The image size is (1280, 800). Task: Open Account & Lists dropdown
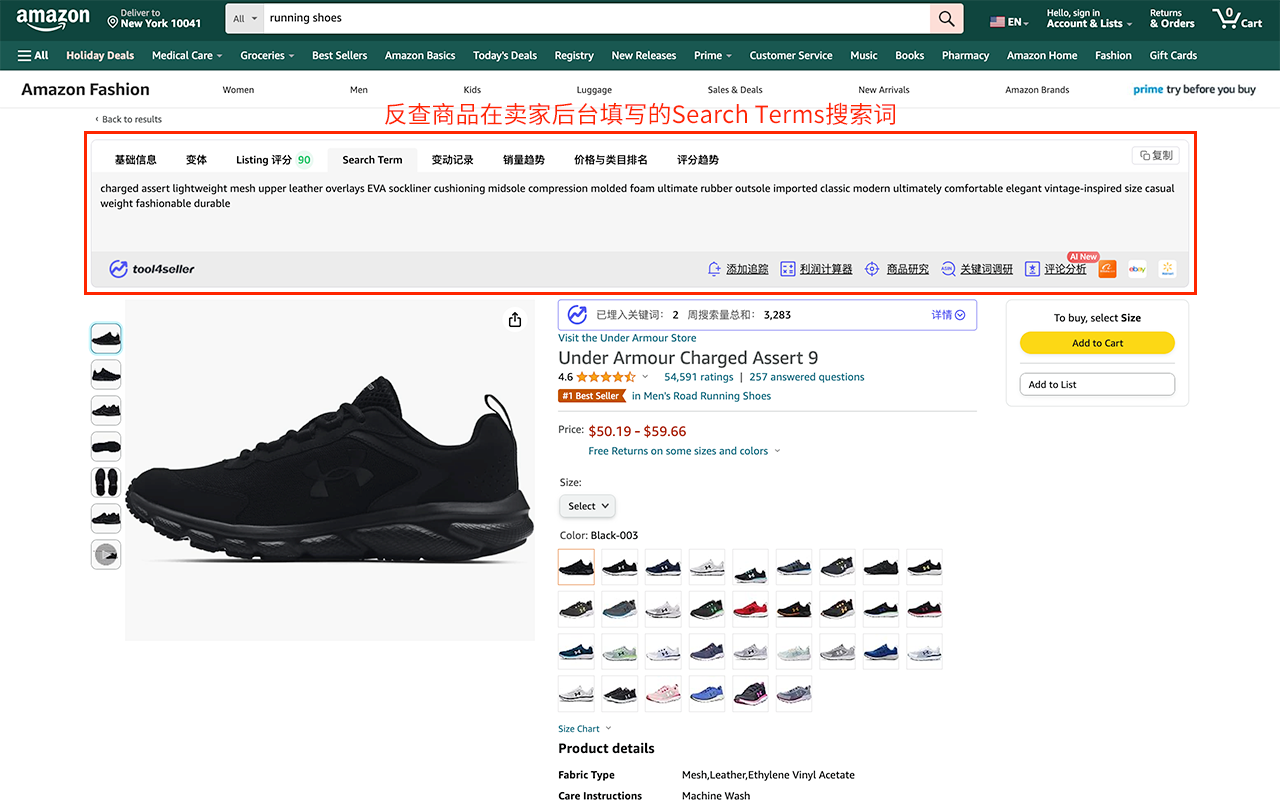[1089, 18]
